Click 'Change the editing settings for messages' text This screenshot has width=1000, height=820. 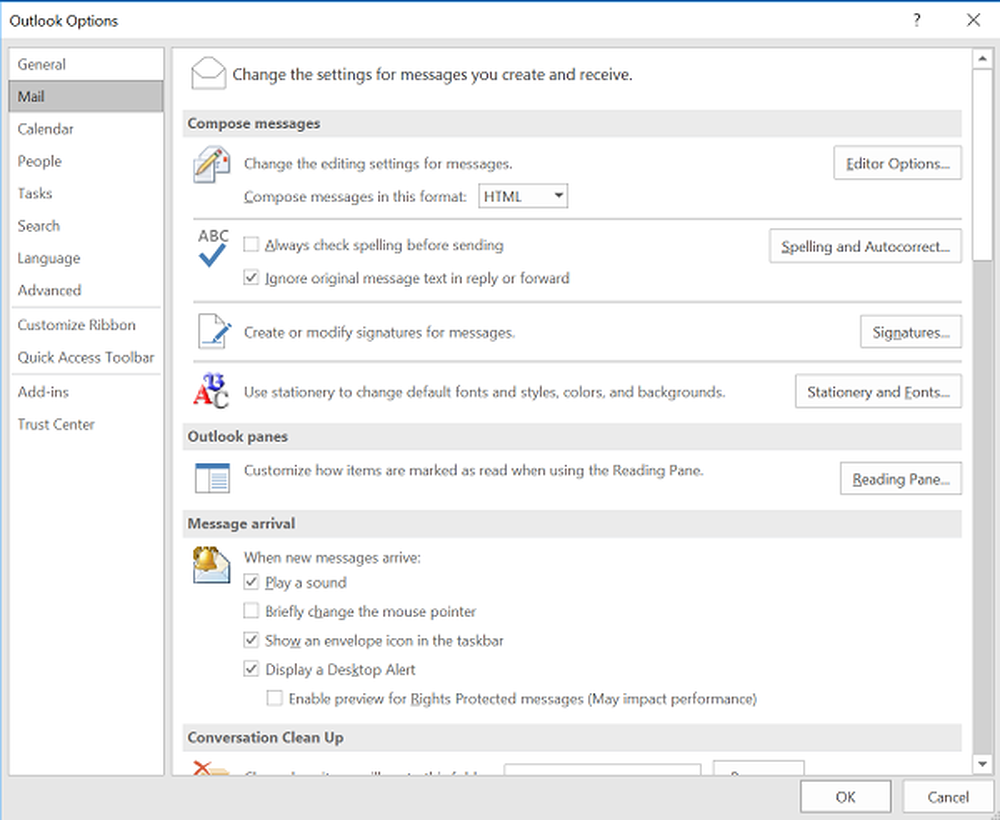coord(378,164)
